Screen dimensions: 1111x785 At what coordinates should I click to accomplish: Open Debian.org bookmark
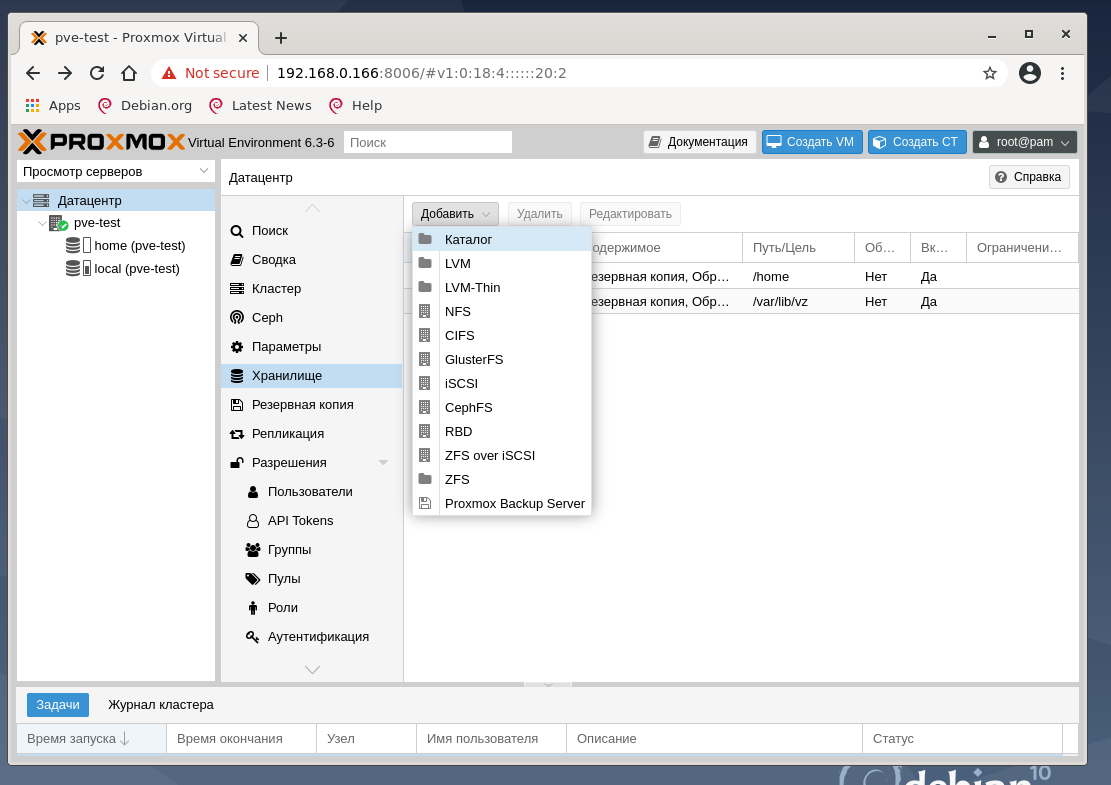145,106
